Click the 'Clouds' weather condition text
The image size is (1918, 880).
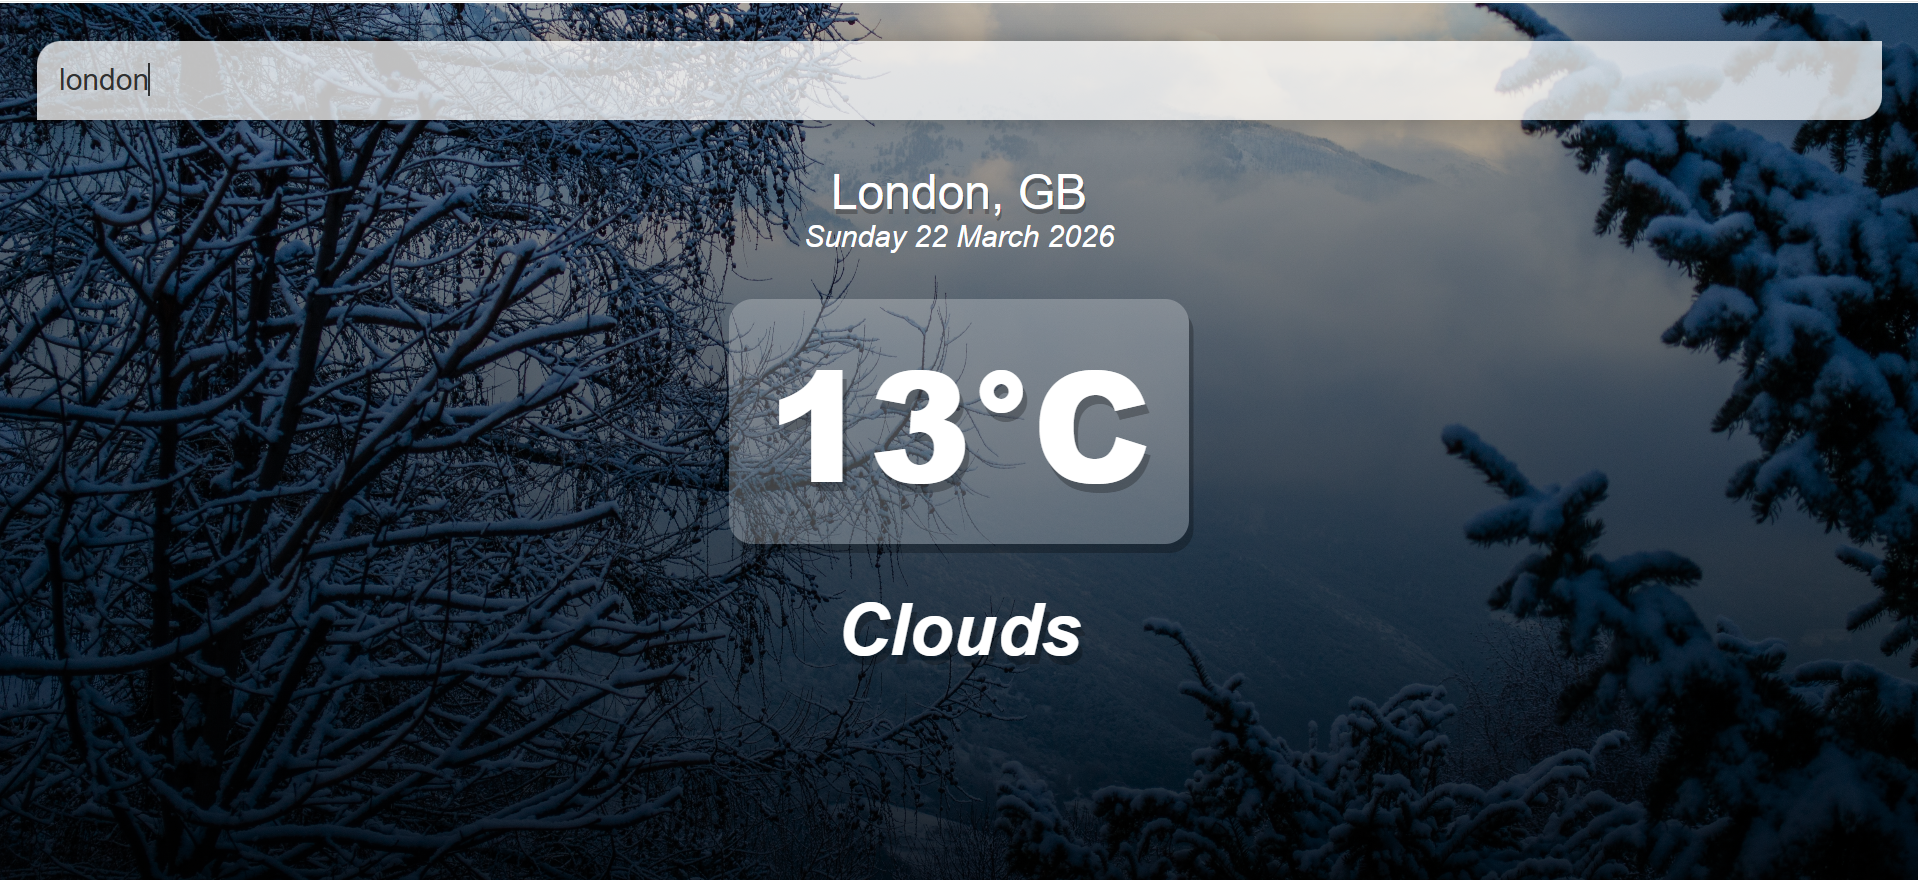coord(961,630)
